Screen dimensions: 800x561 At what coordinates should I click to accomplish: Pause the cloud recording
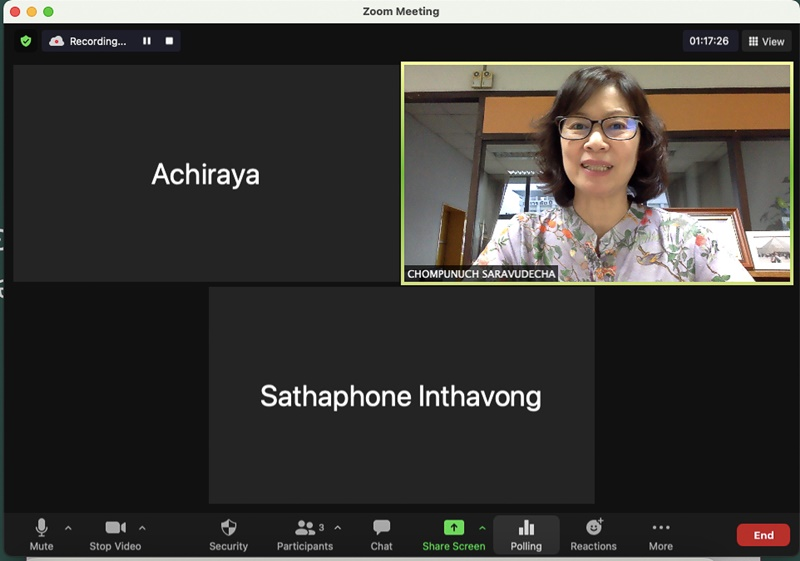coord(147,41)
